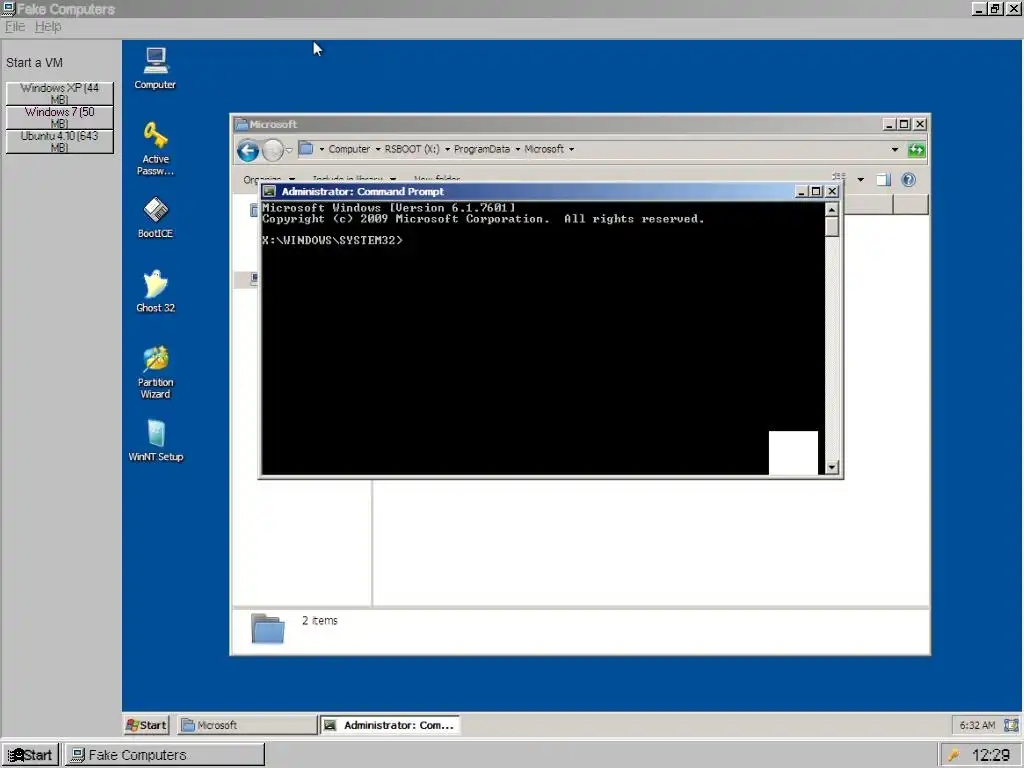This screenshot has height=768, width=1024.
Task: Click the inner Windows 7 Start button
Action: coord(146,725)
